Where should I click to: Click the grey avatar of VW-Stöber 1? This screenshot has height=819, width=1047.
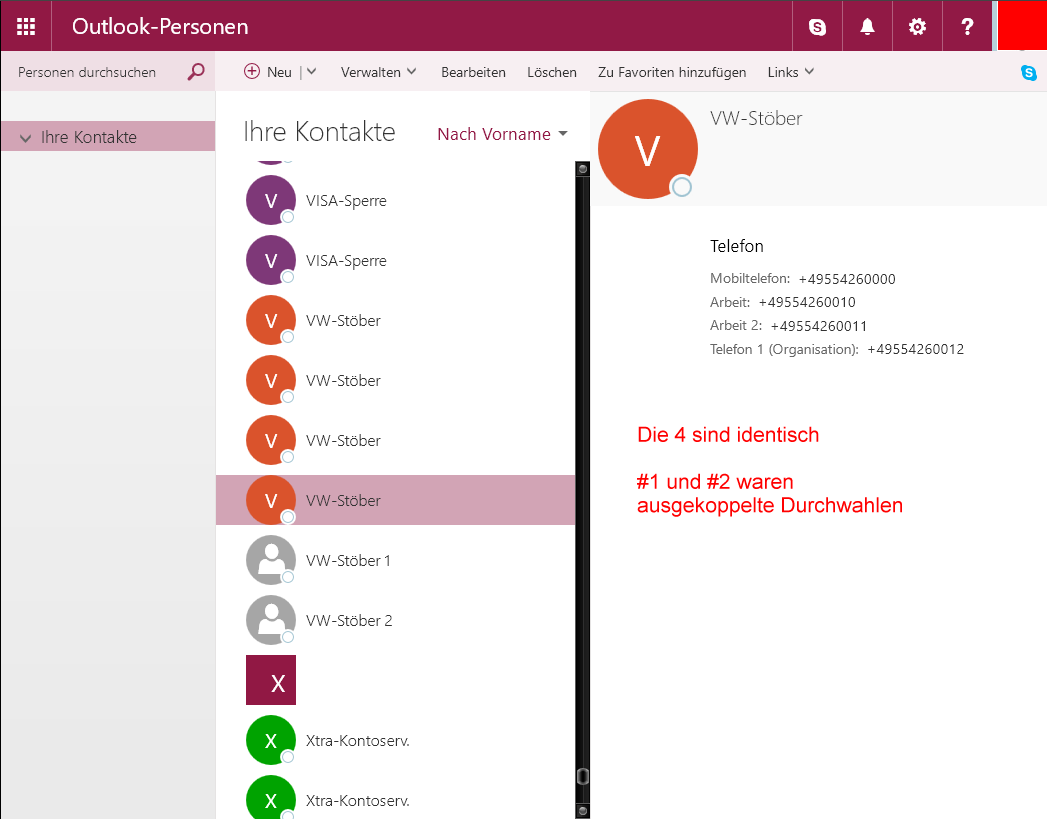(270, 560)
